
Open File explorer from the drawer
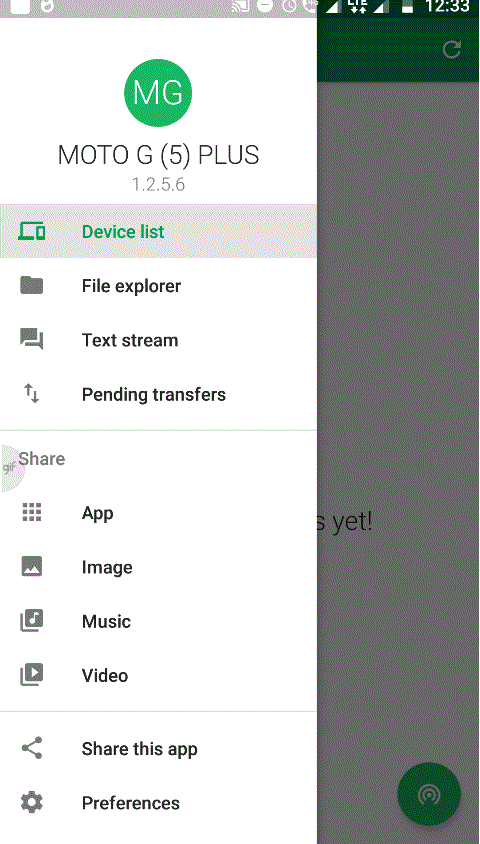coord(158,286)
